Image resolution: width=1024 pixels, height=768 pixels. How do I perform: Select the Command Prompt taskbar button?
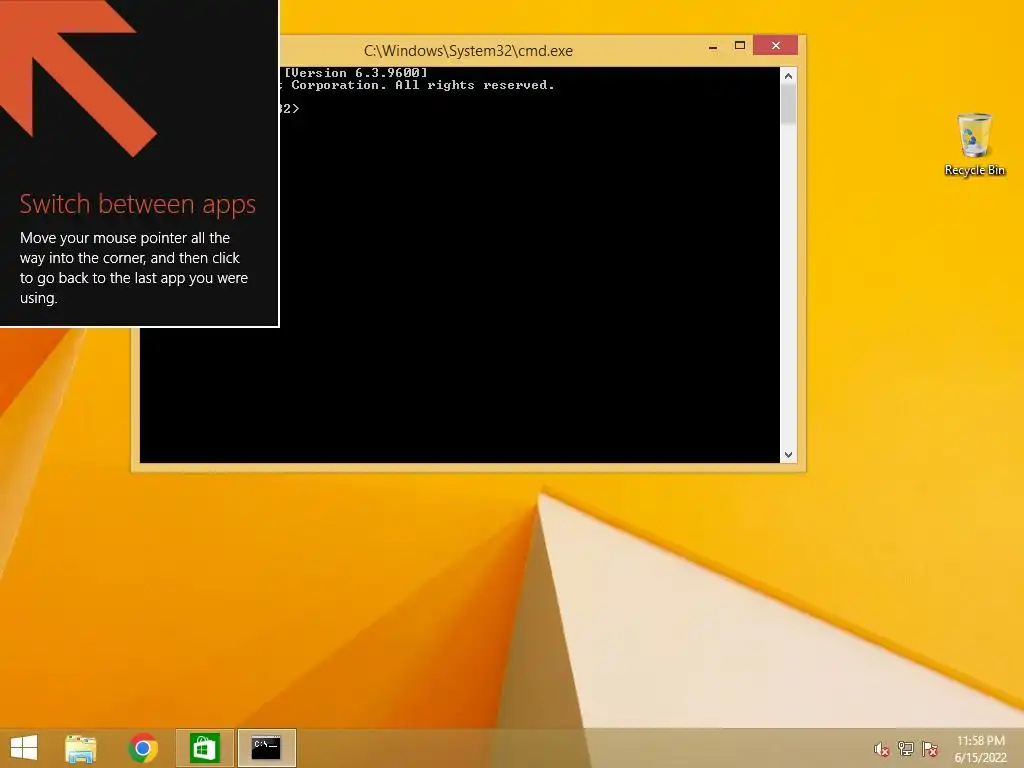coord(266,748)
